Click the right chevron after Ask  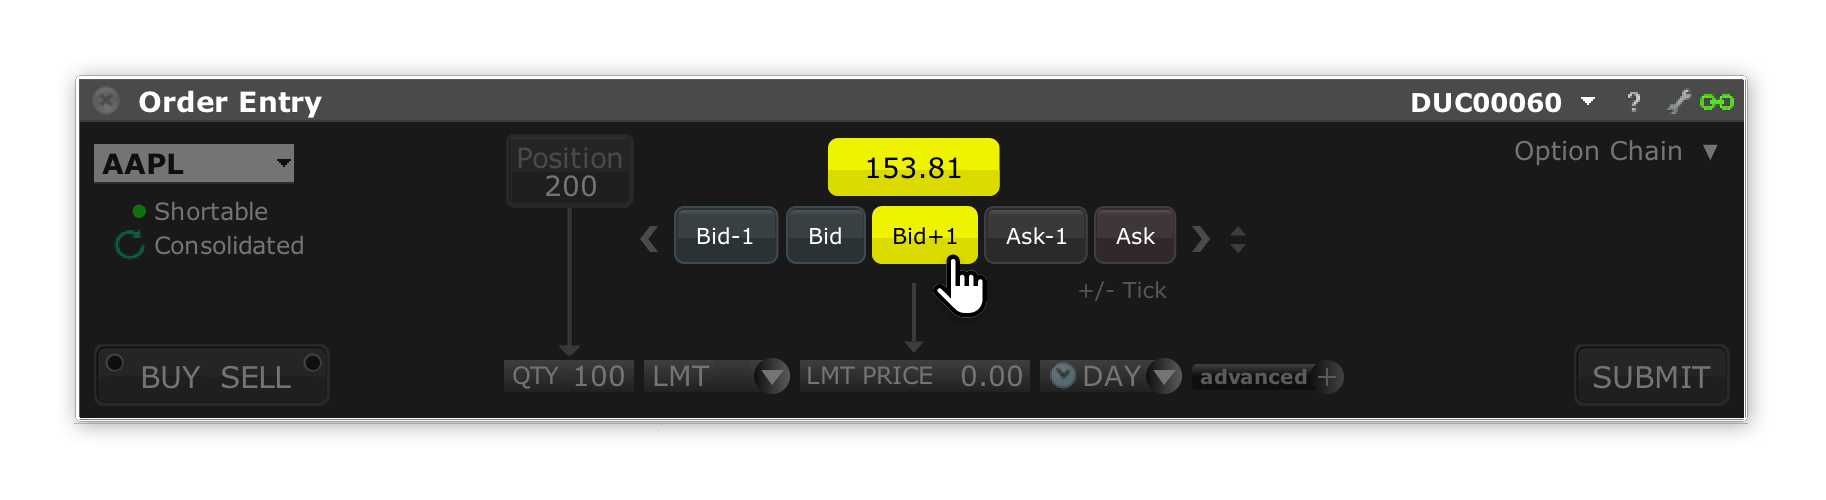1201,238
